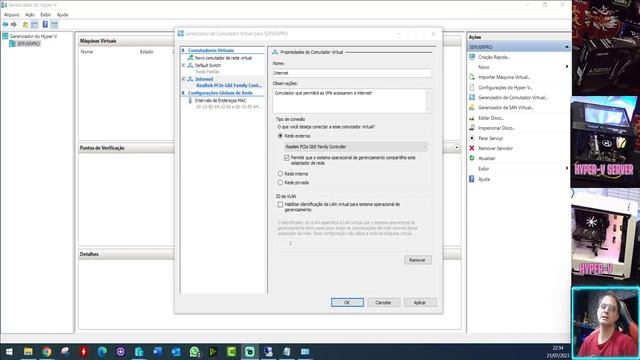640x360 pixels.
Task: Open the Ajuda menu in the menu bar
Action: (62, 15)
